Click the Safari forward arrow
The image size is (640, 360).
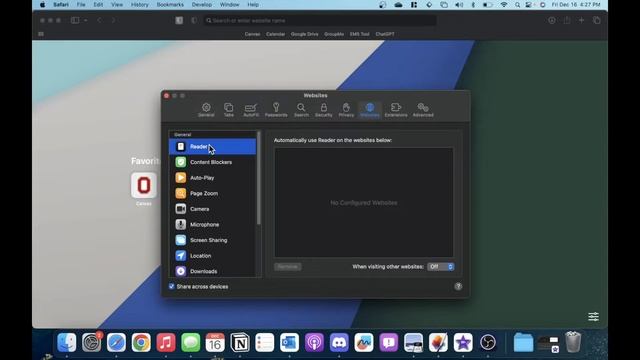pos(113,20)
